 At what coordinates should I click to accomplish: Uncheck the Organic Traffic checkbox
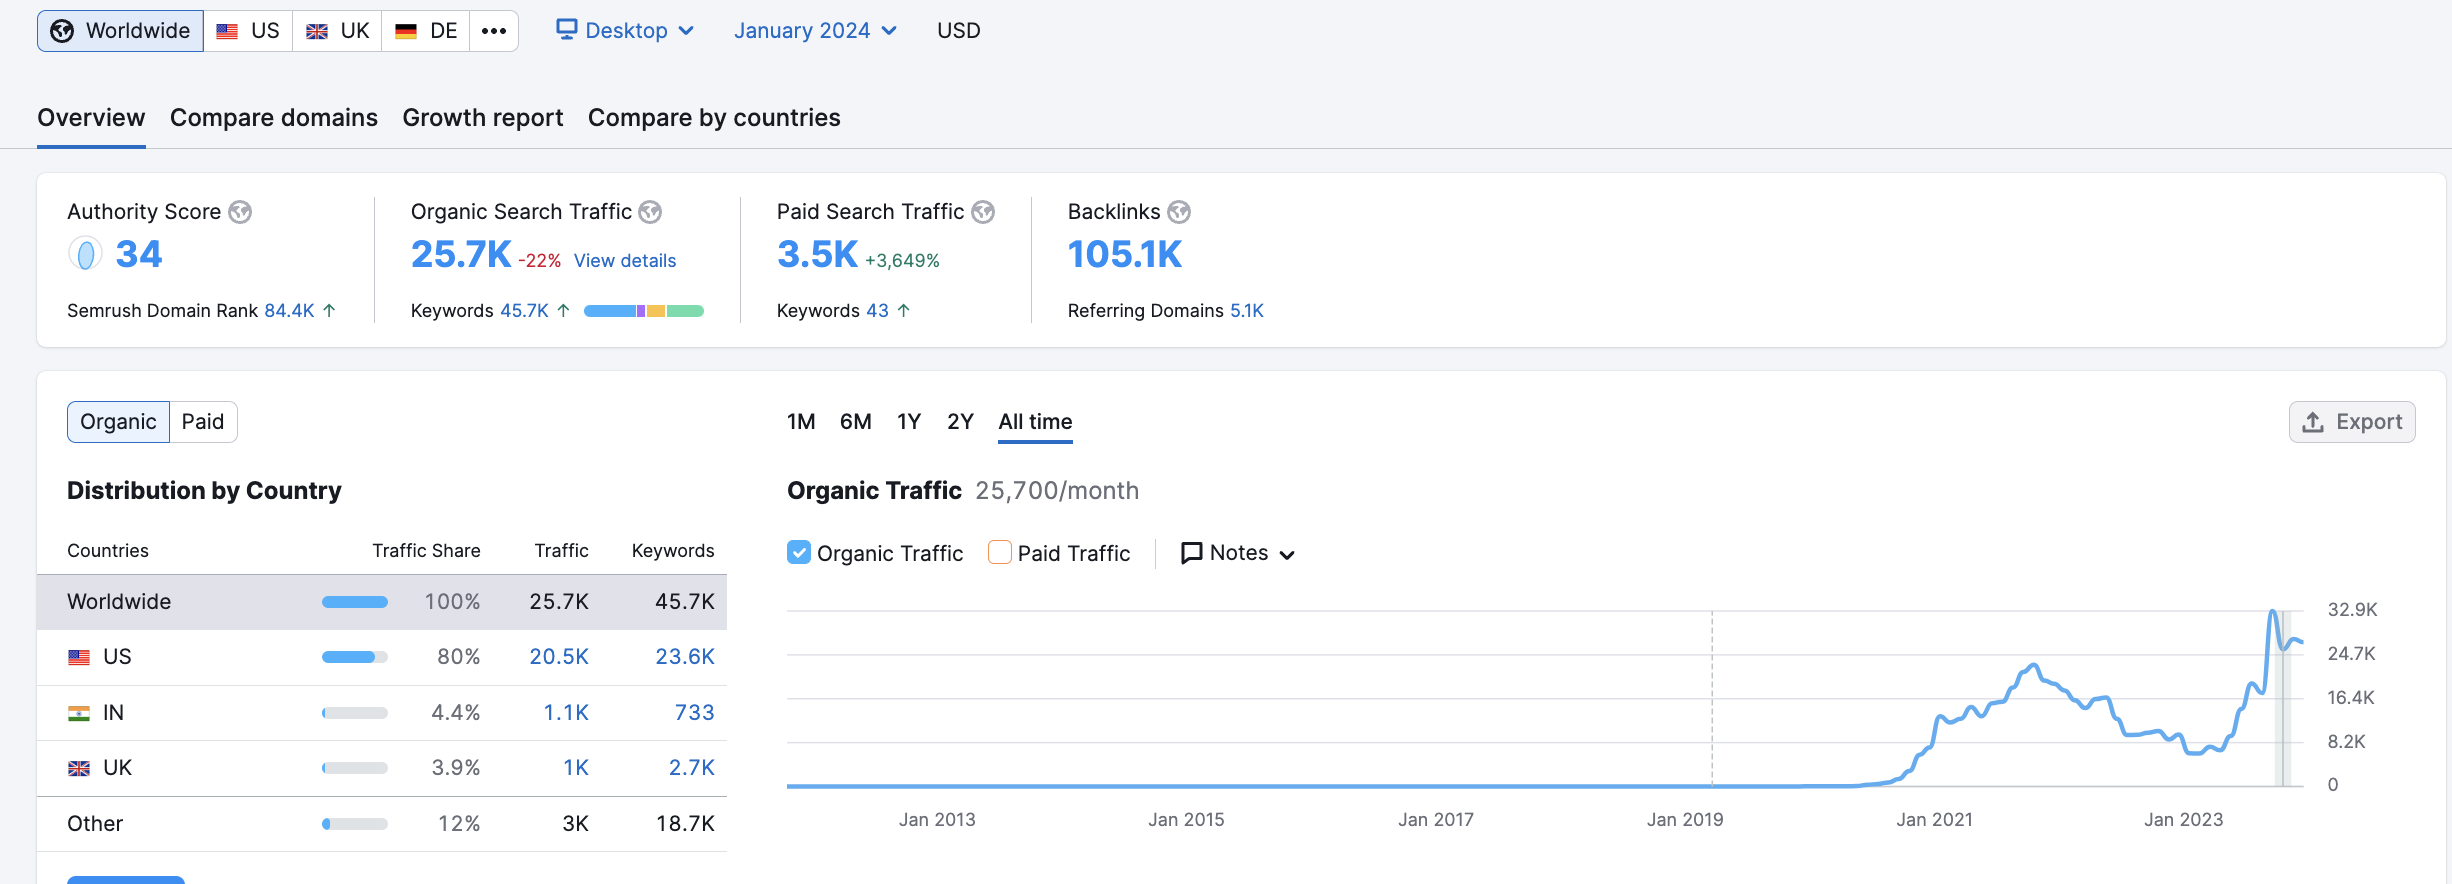799,553
